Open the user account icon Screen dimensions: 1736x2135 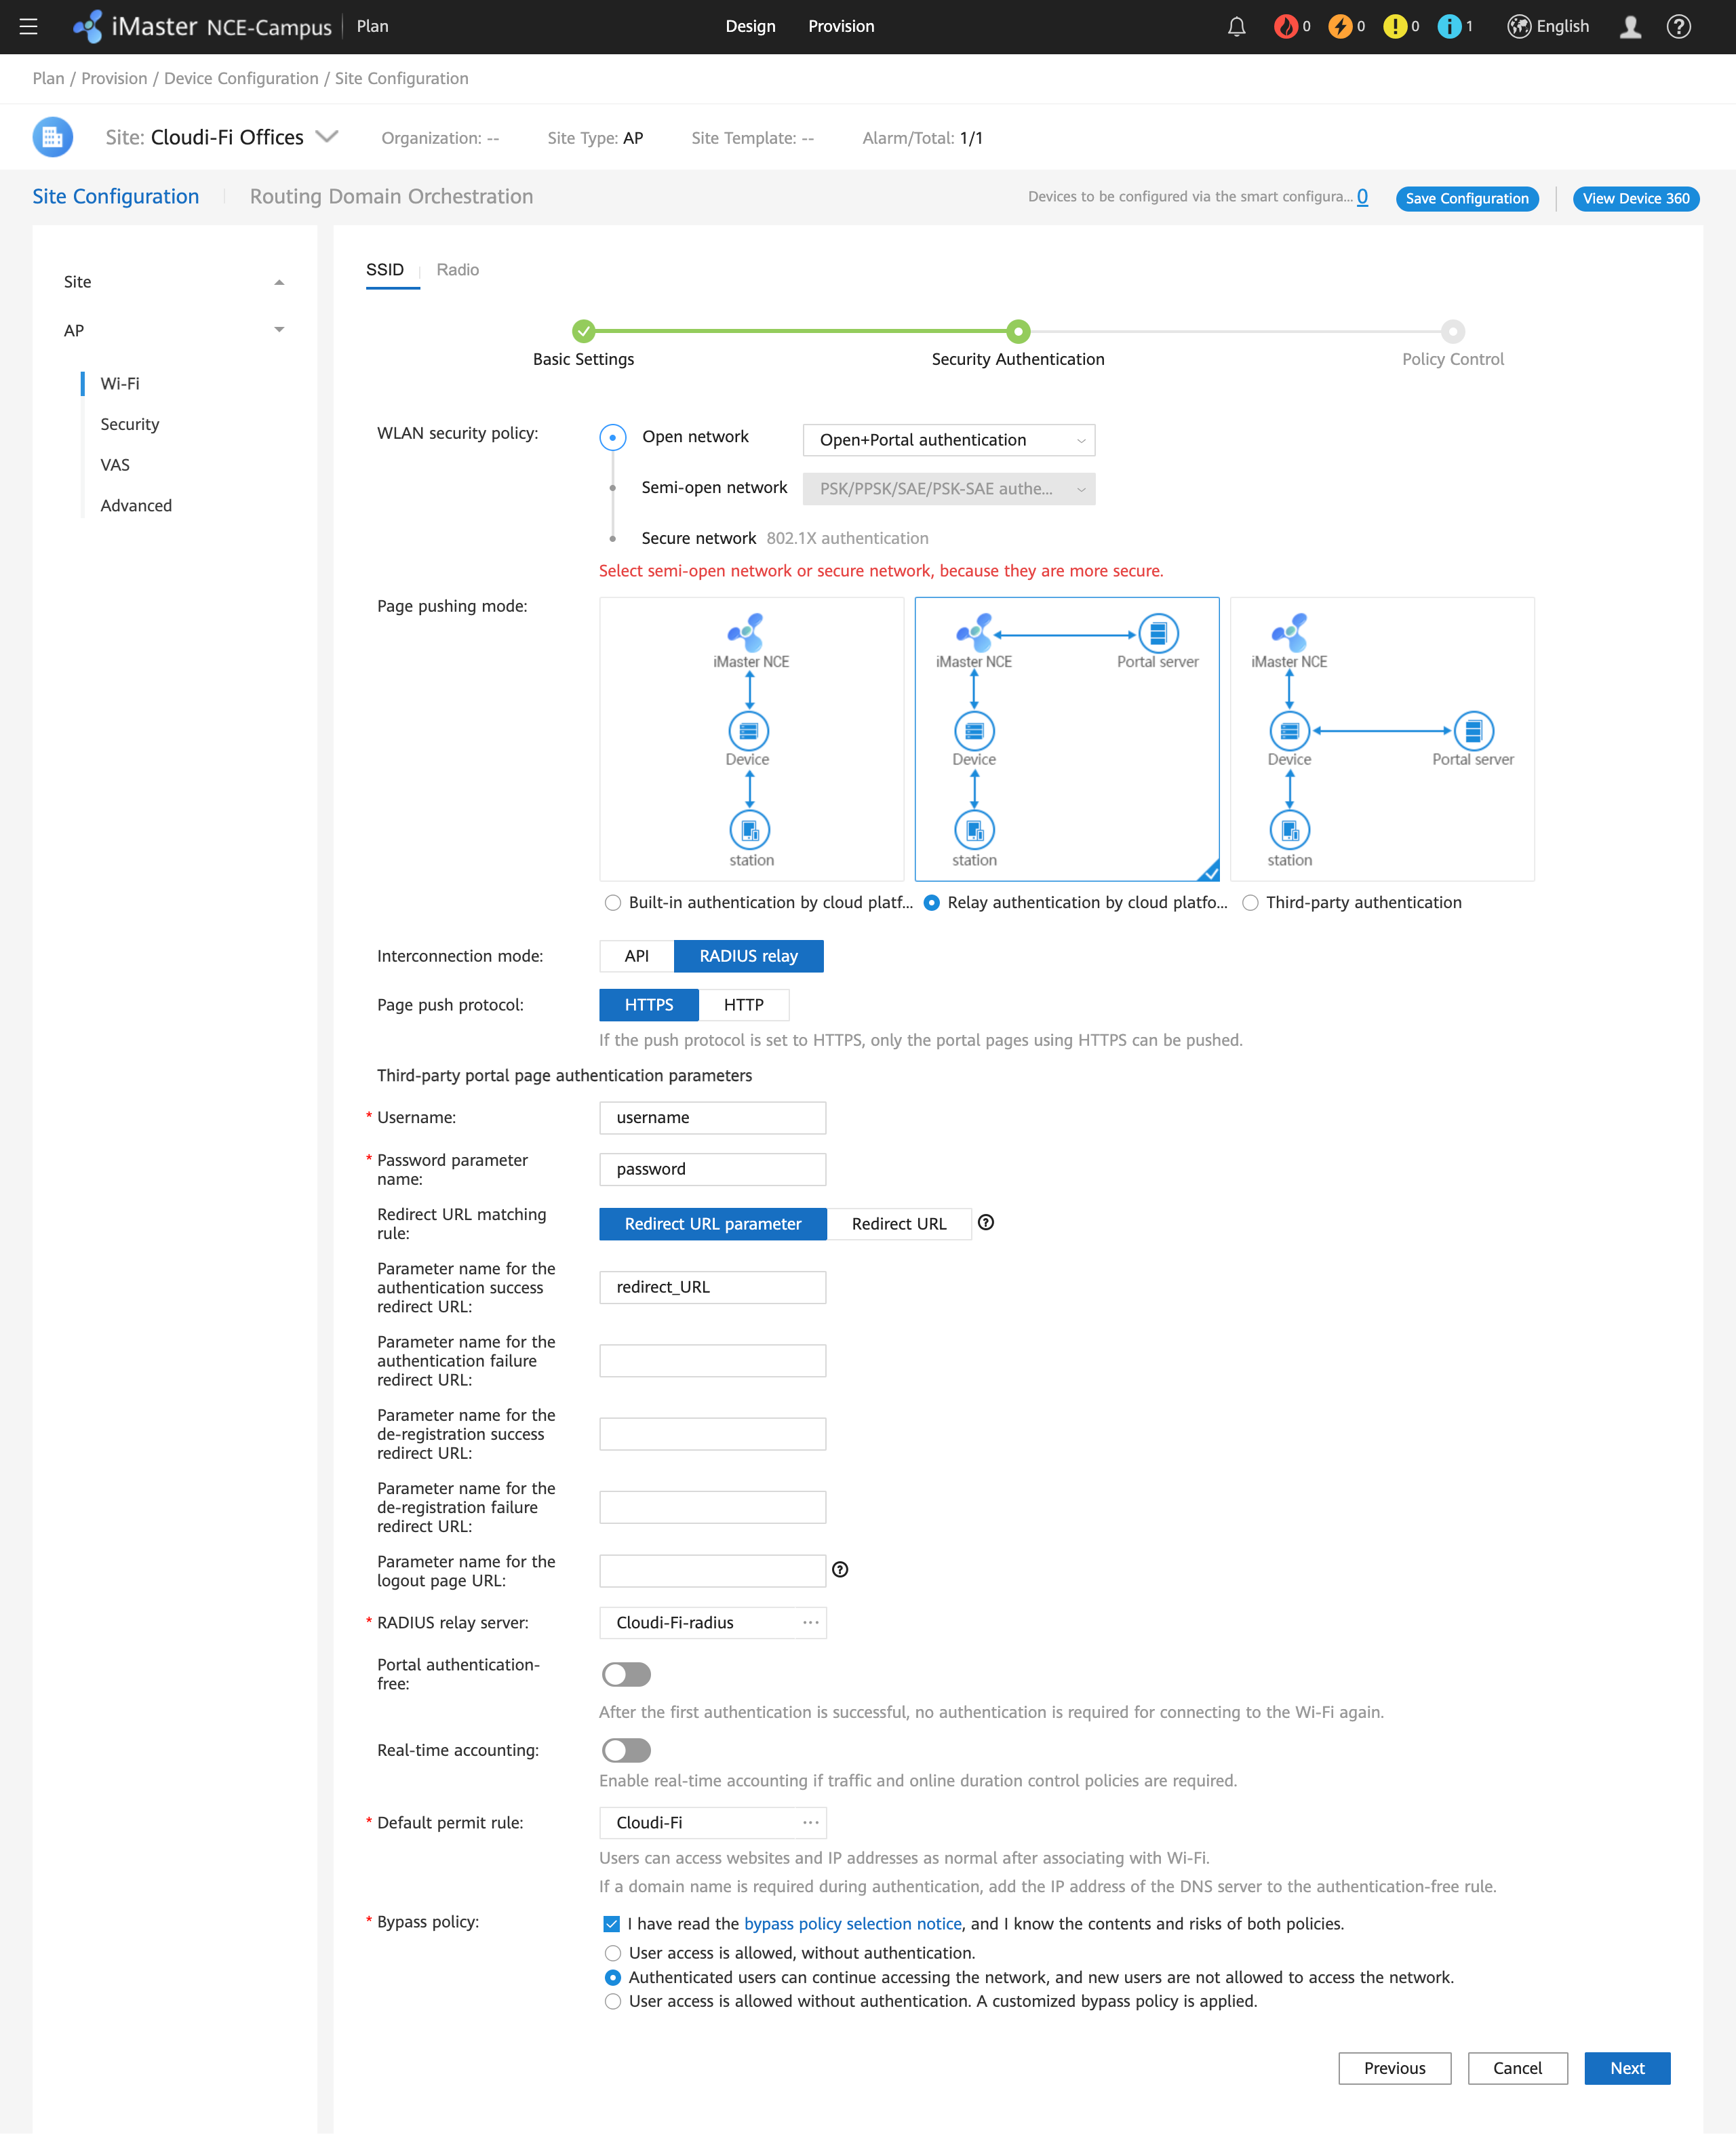click(1630, 26)
